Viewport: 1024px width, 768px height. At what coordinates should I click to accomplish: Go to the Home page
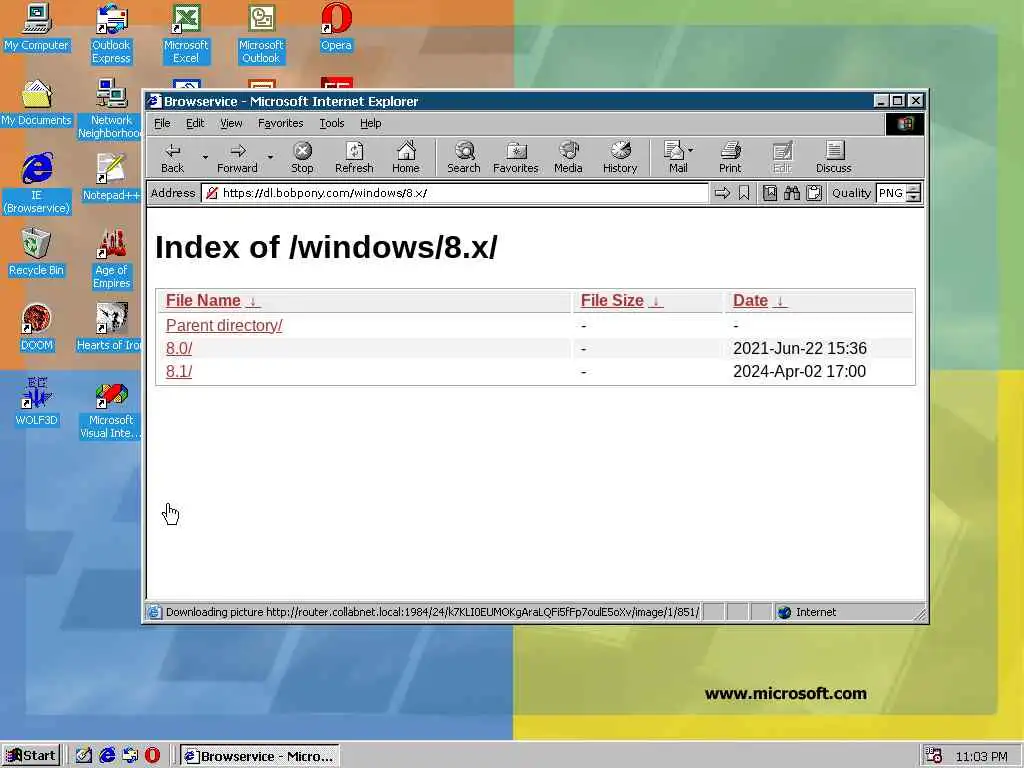click(x=406, y=157)
